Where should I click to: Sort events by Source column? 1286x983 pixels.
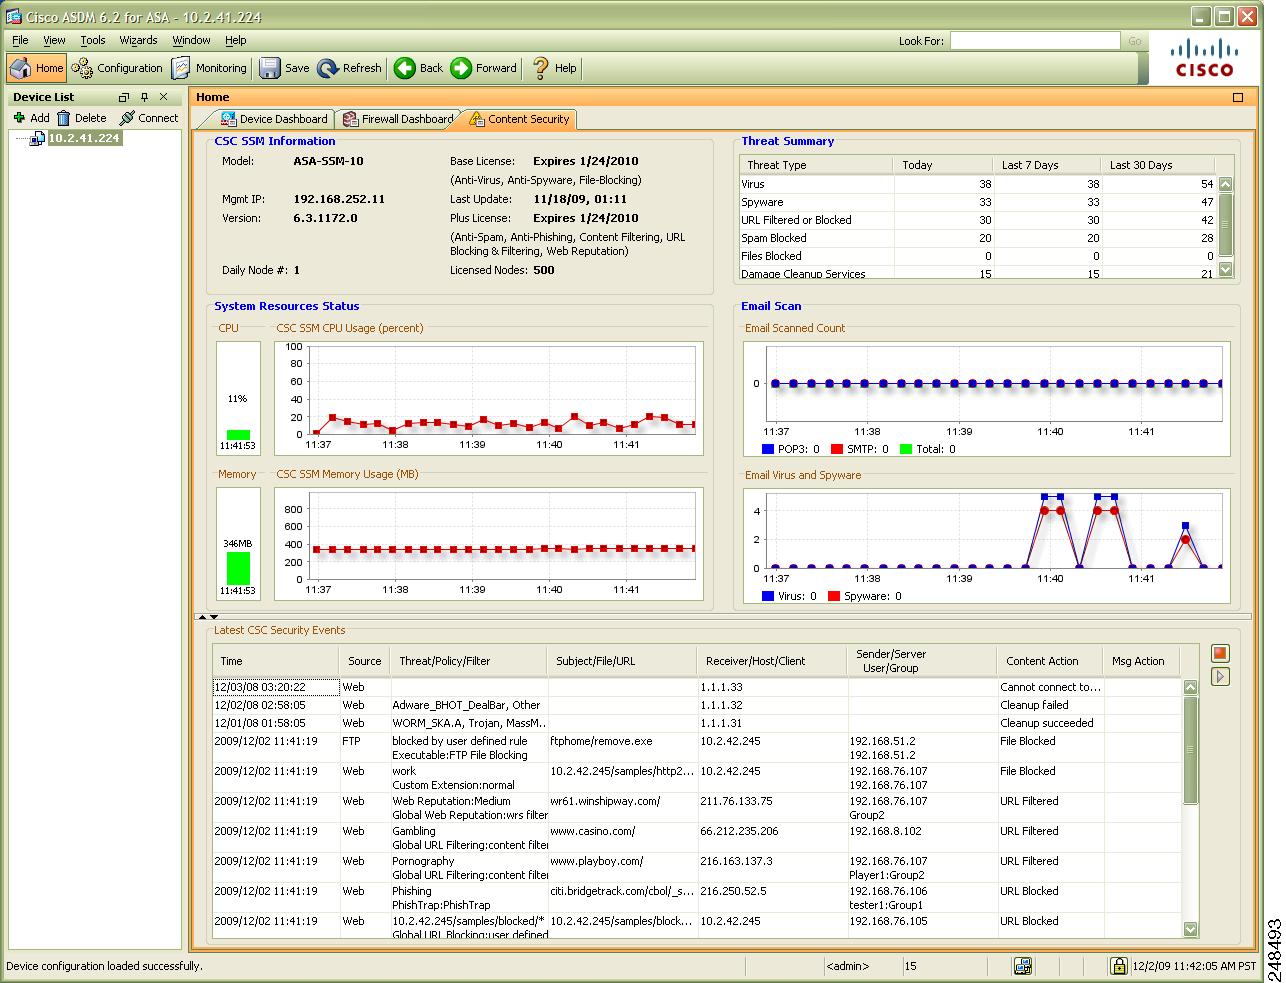(364, 661)
